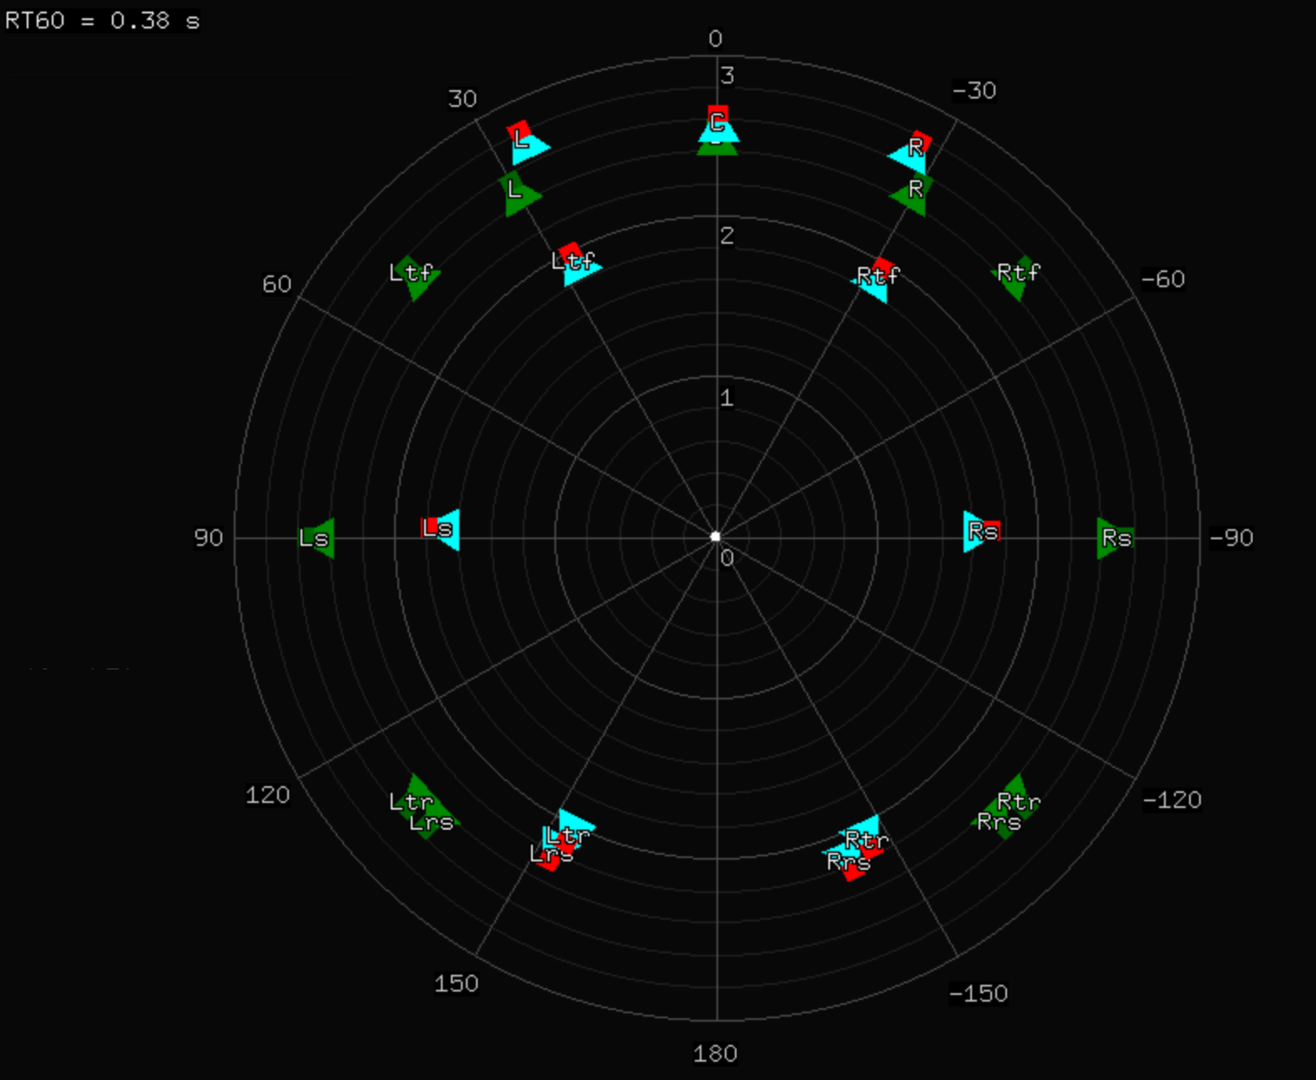The width and height of the screenshot is (1316, 1080).
Task: Click the 180 degree angle label
Action: pyautogui.click(x=715, y=1053)
